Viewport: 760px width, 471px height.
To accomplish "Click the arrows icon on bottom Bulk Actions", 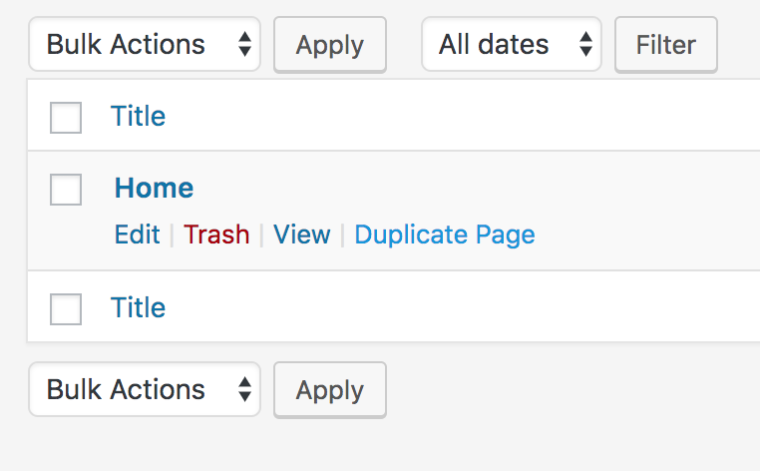I will click(x=244, y=390).
